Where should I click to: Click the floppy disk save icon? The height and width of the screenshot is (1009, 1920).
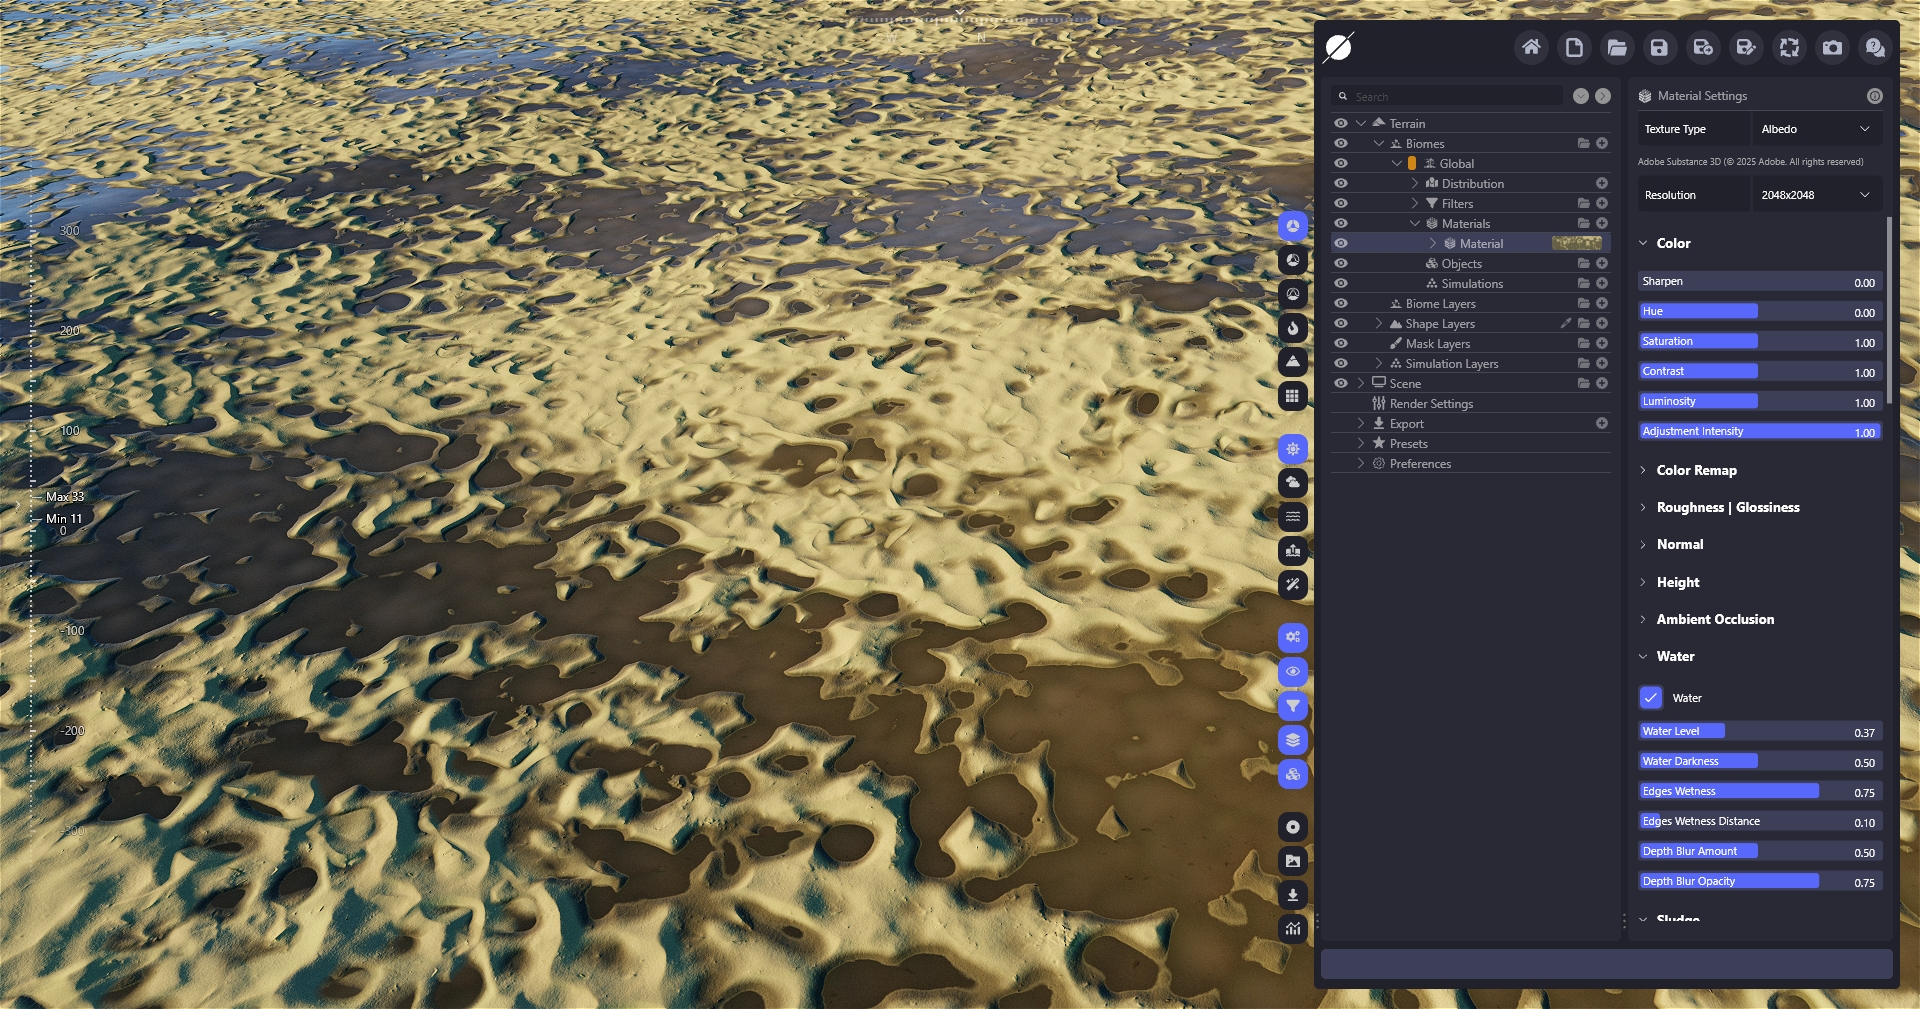[x=1659, y=47]
